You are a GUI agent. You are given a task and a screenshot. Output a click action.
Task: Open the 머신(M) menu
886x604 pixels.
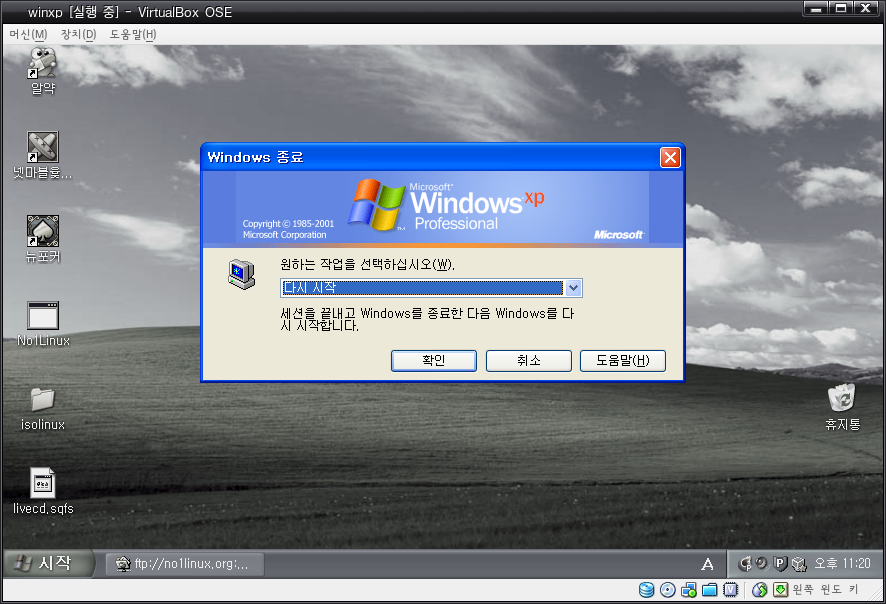click(x=28, y=34)
